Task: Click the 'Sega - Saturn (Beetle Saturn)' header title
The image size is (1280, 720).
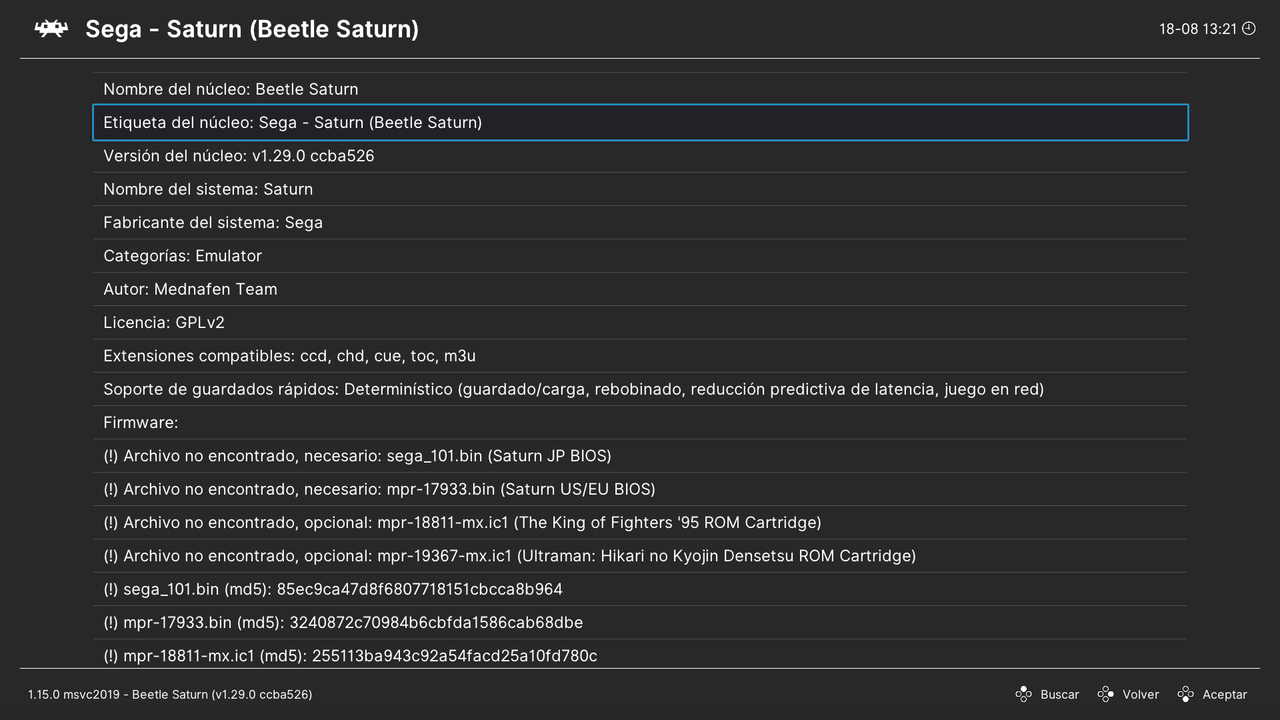Action: click(252, 29)
